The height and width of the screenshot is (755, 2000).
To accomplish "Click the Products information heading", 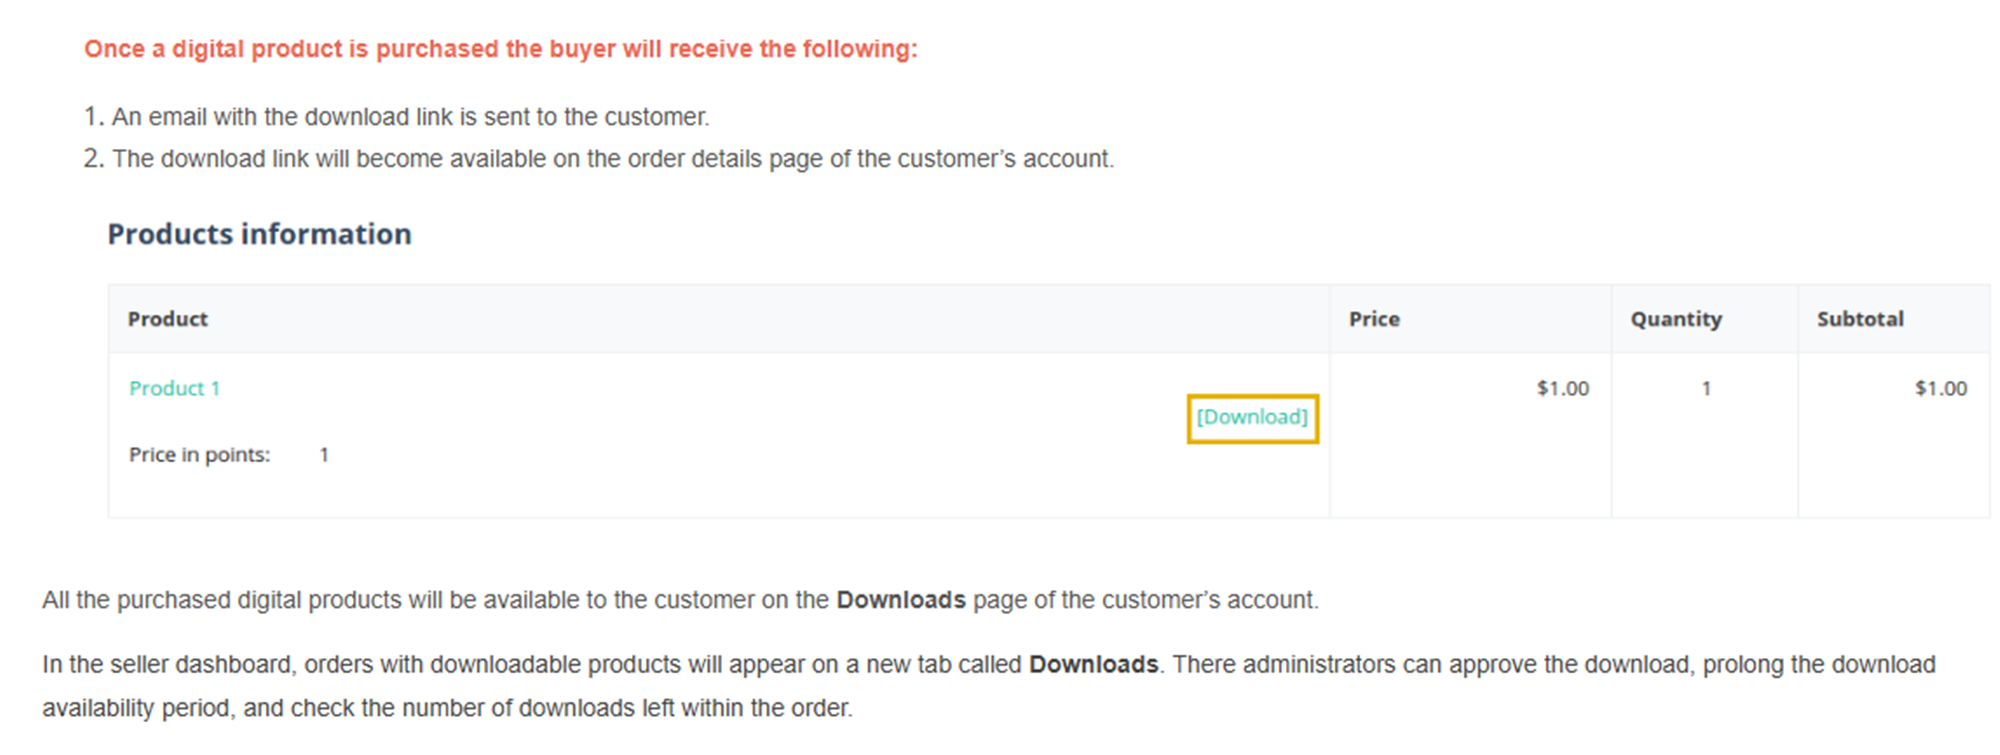I will tap(259, 234).
